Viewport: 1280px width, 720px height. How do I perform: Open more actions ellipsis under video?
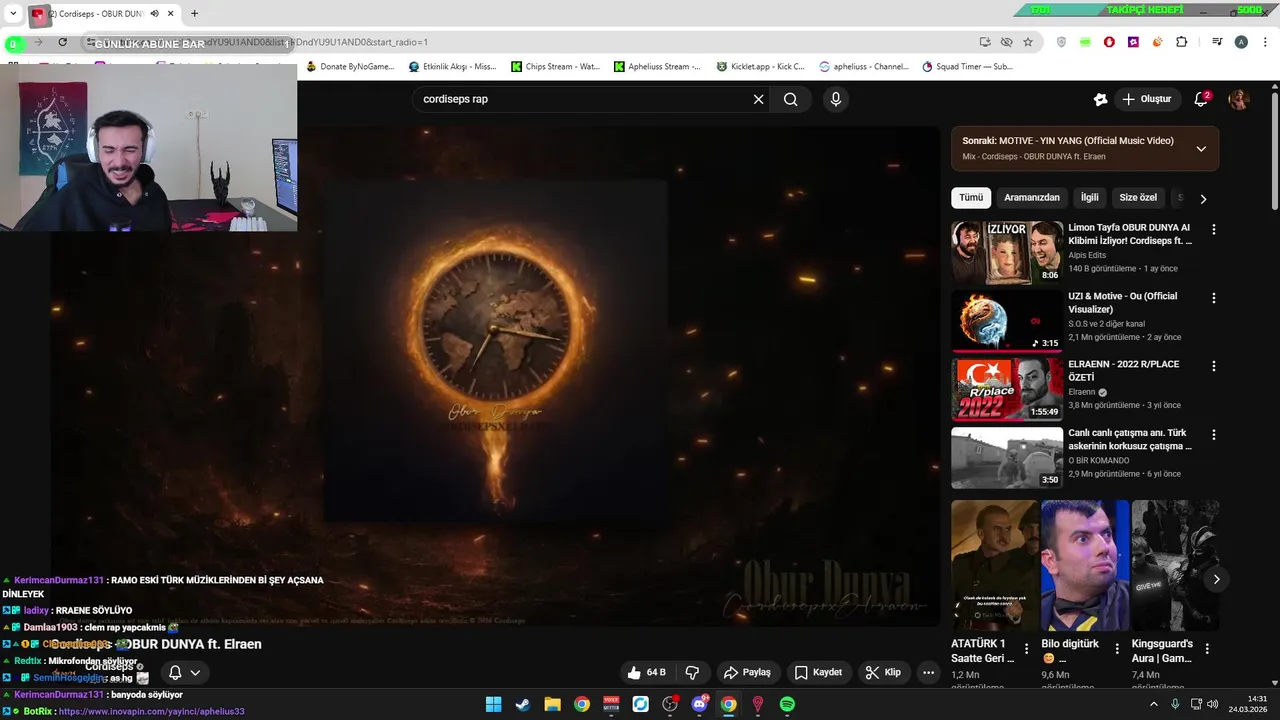pyautogui.click(x=928, y=672)
